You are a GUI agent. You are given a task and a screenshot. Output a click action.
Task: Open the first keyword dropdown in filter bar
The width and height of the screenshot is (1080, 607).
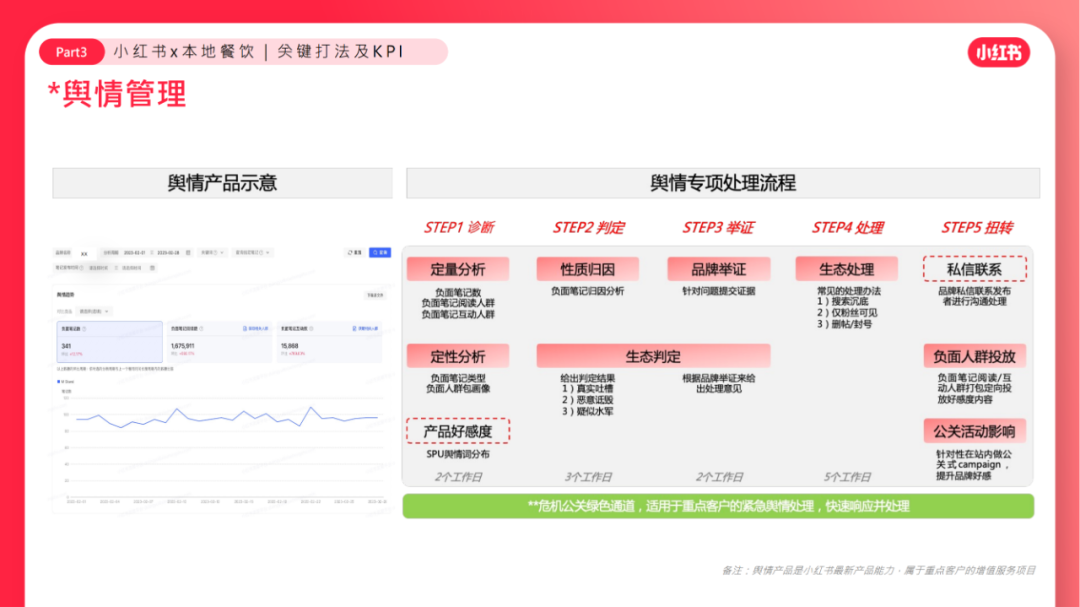tap(213, 253)
